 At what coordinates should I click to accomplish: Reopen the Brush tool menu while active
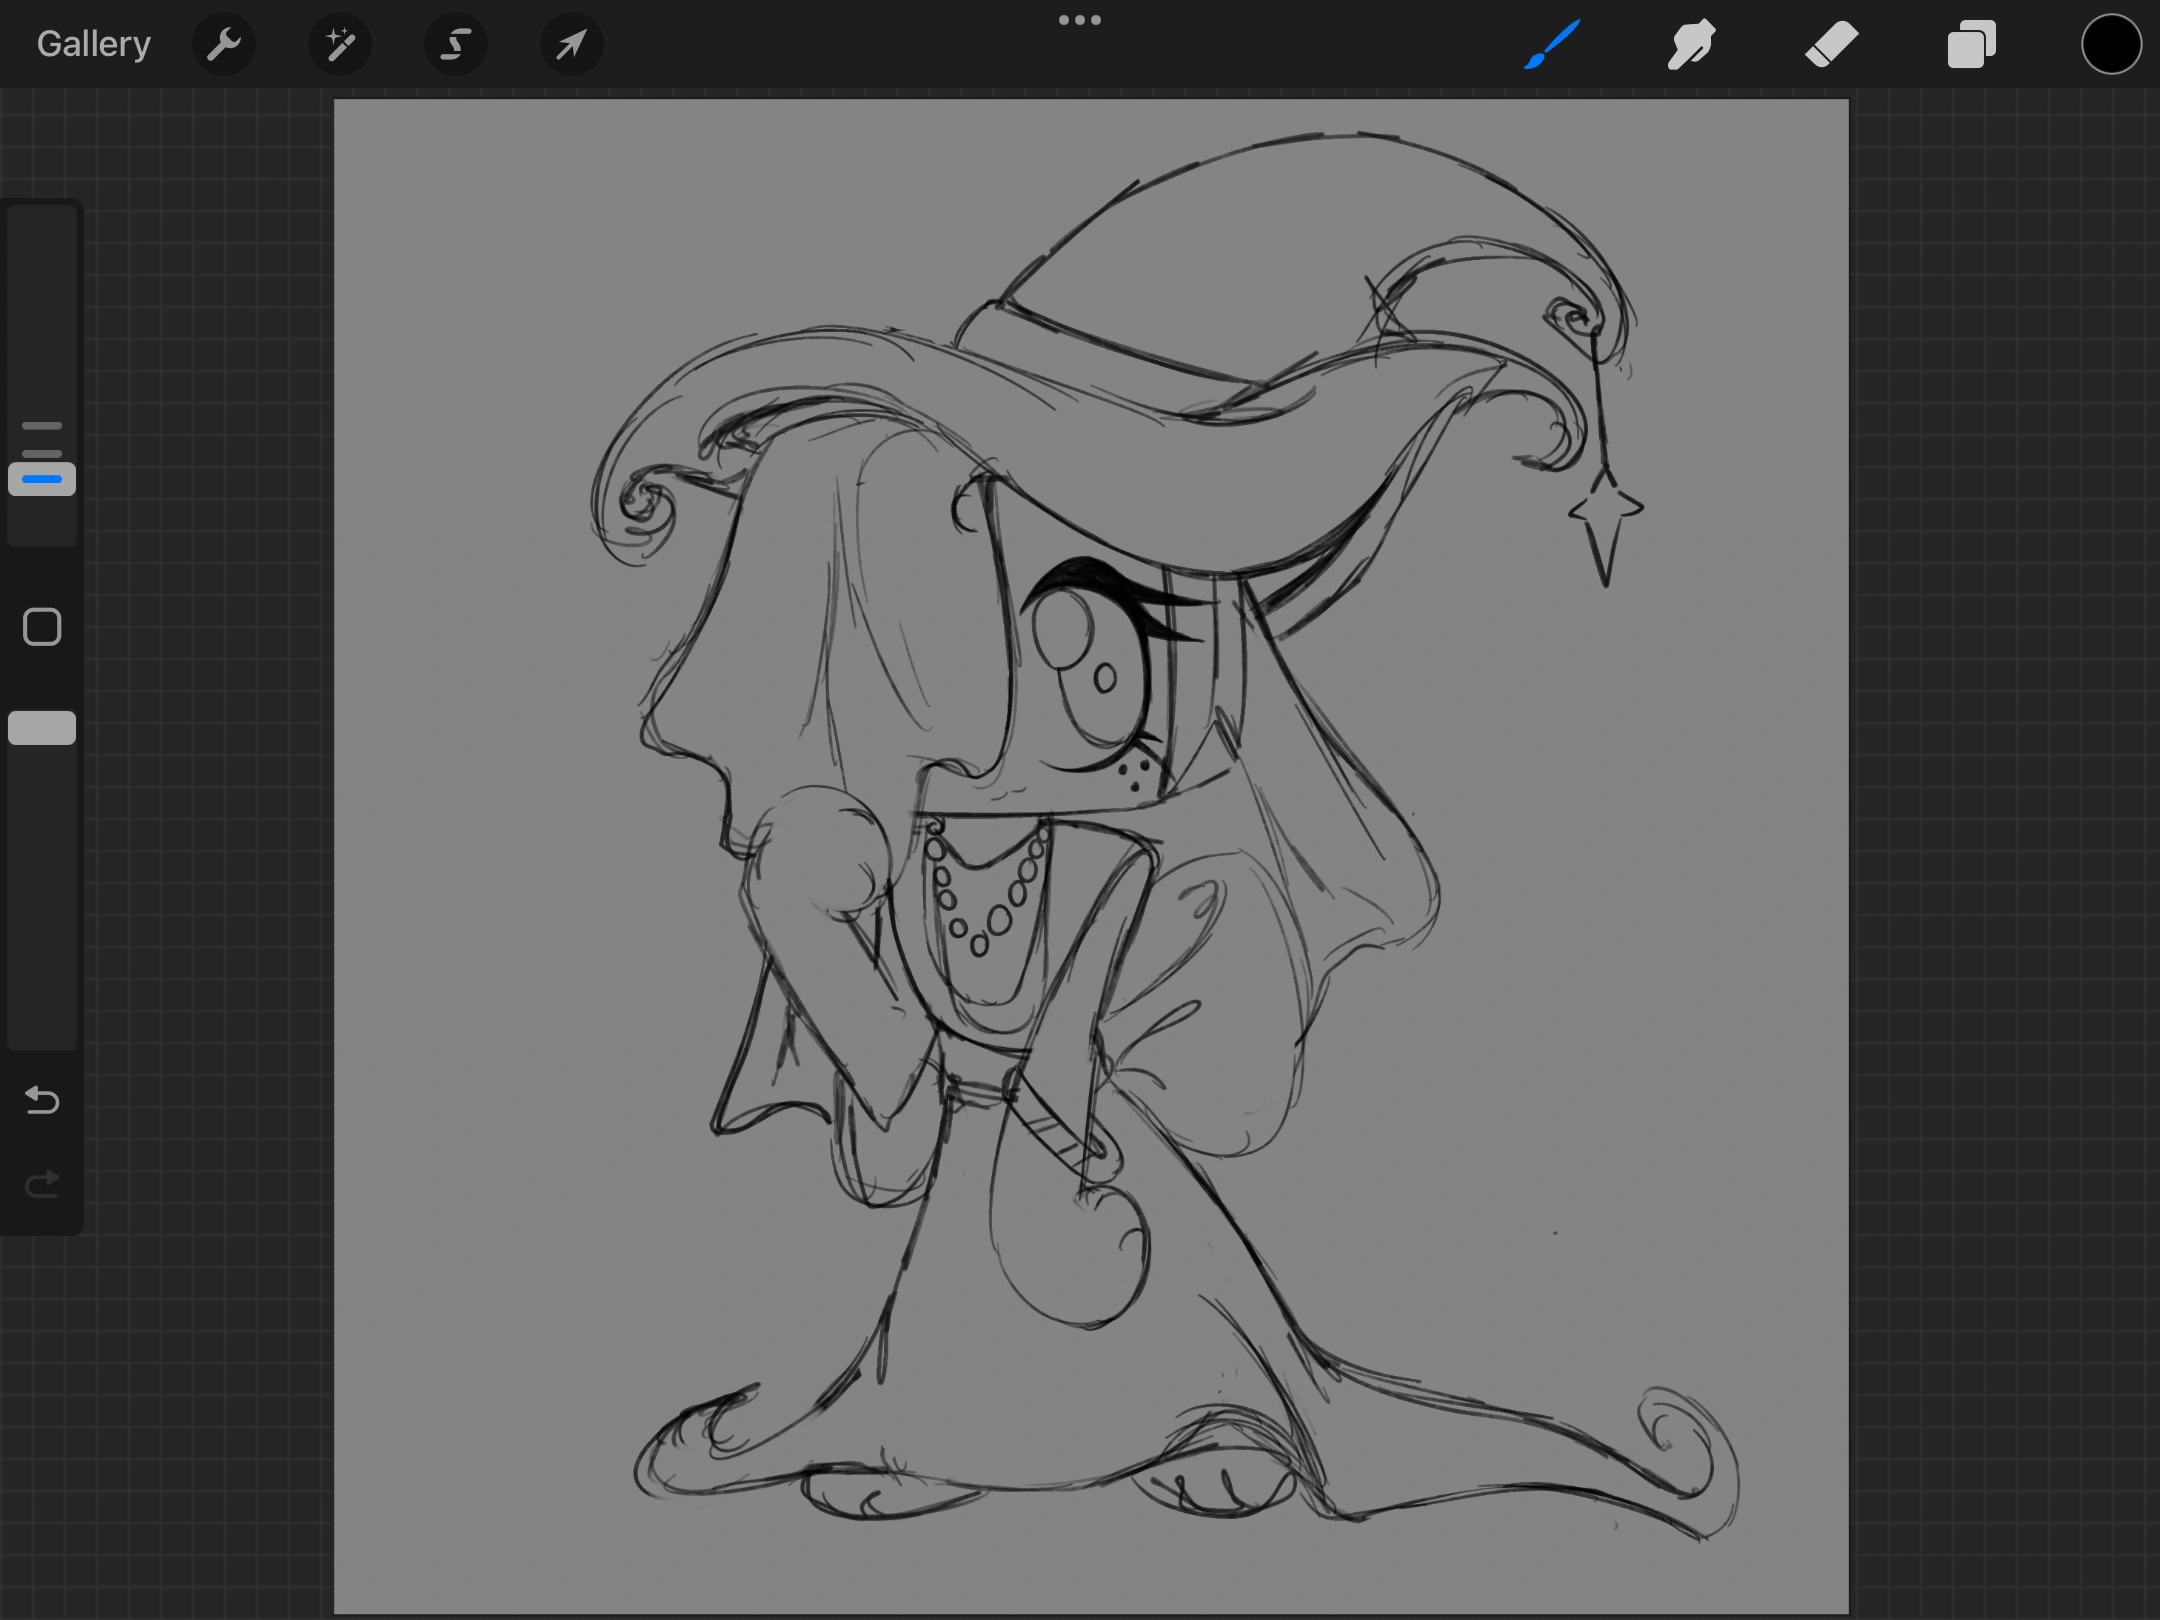pos(1551,44)
